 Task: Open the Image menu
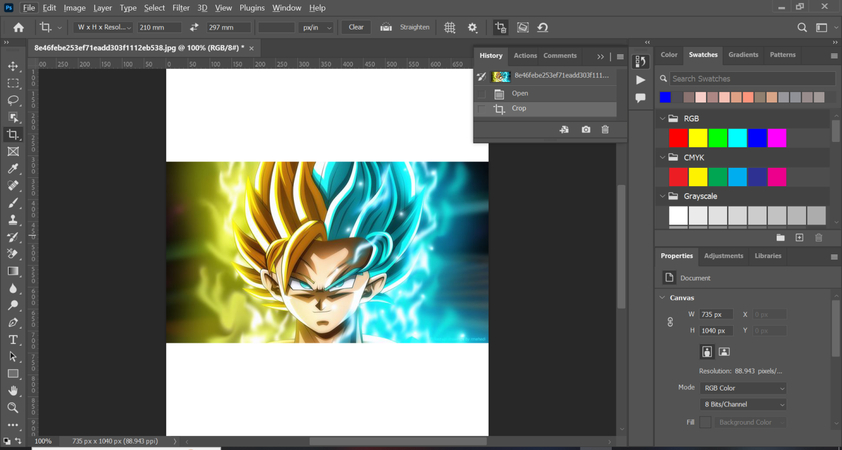pyautogui.click(x=75, y=8)
